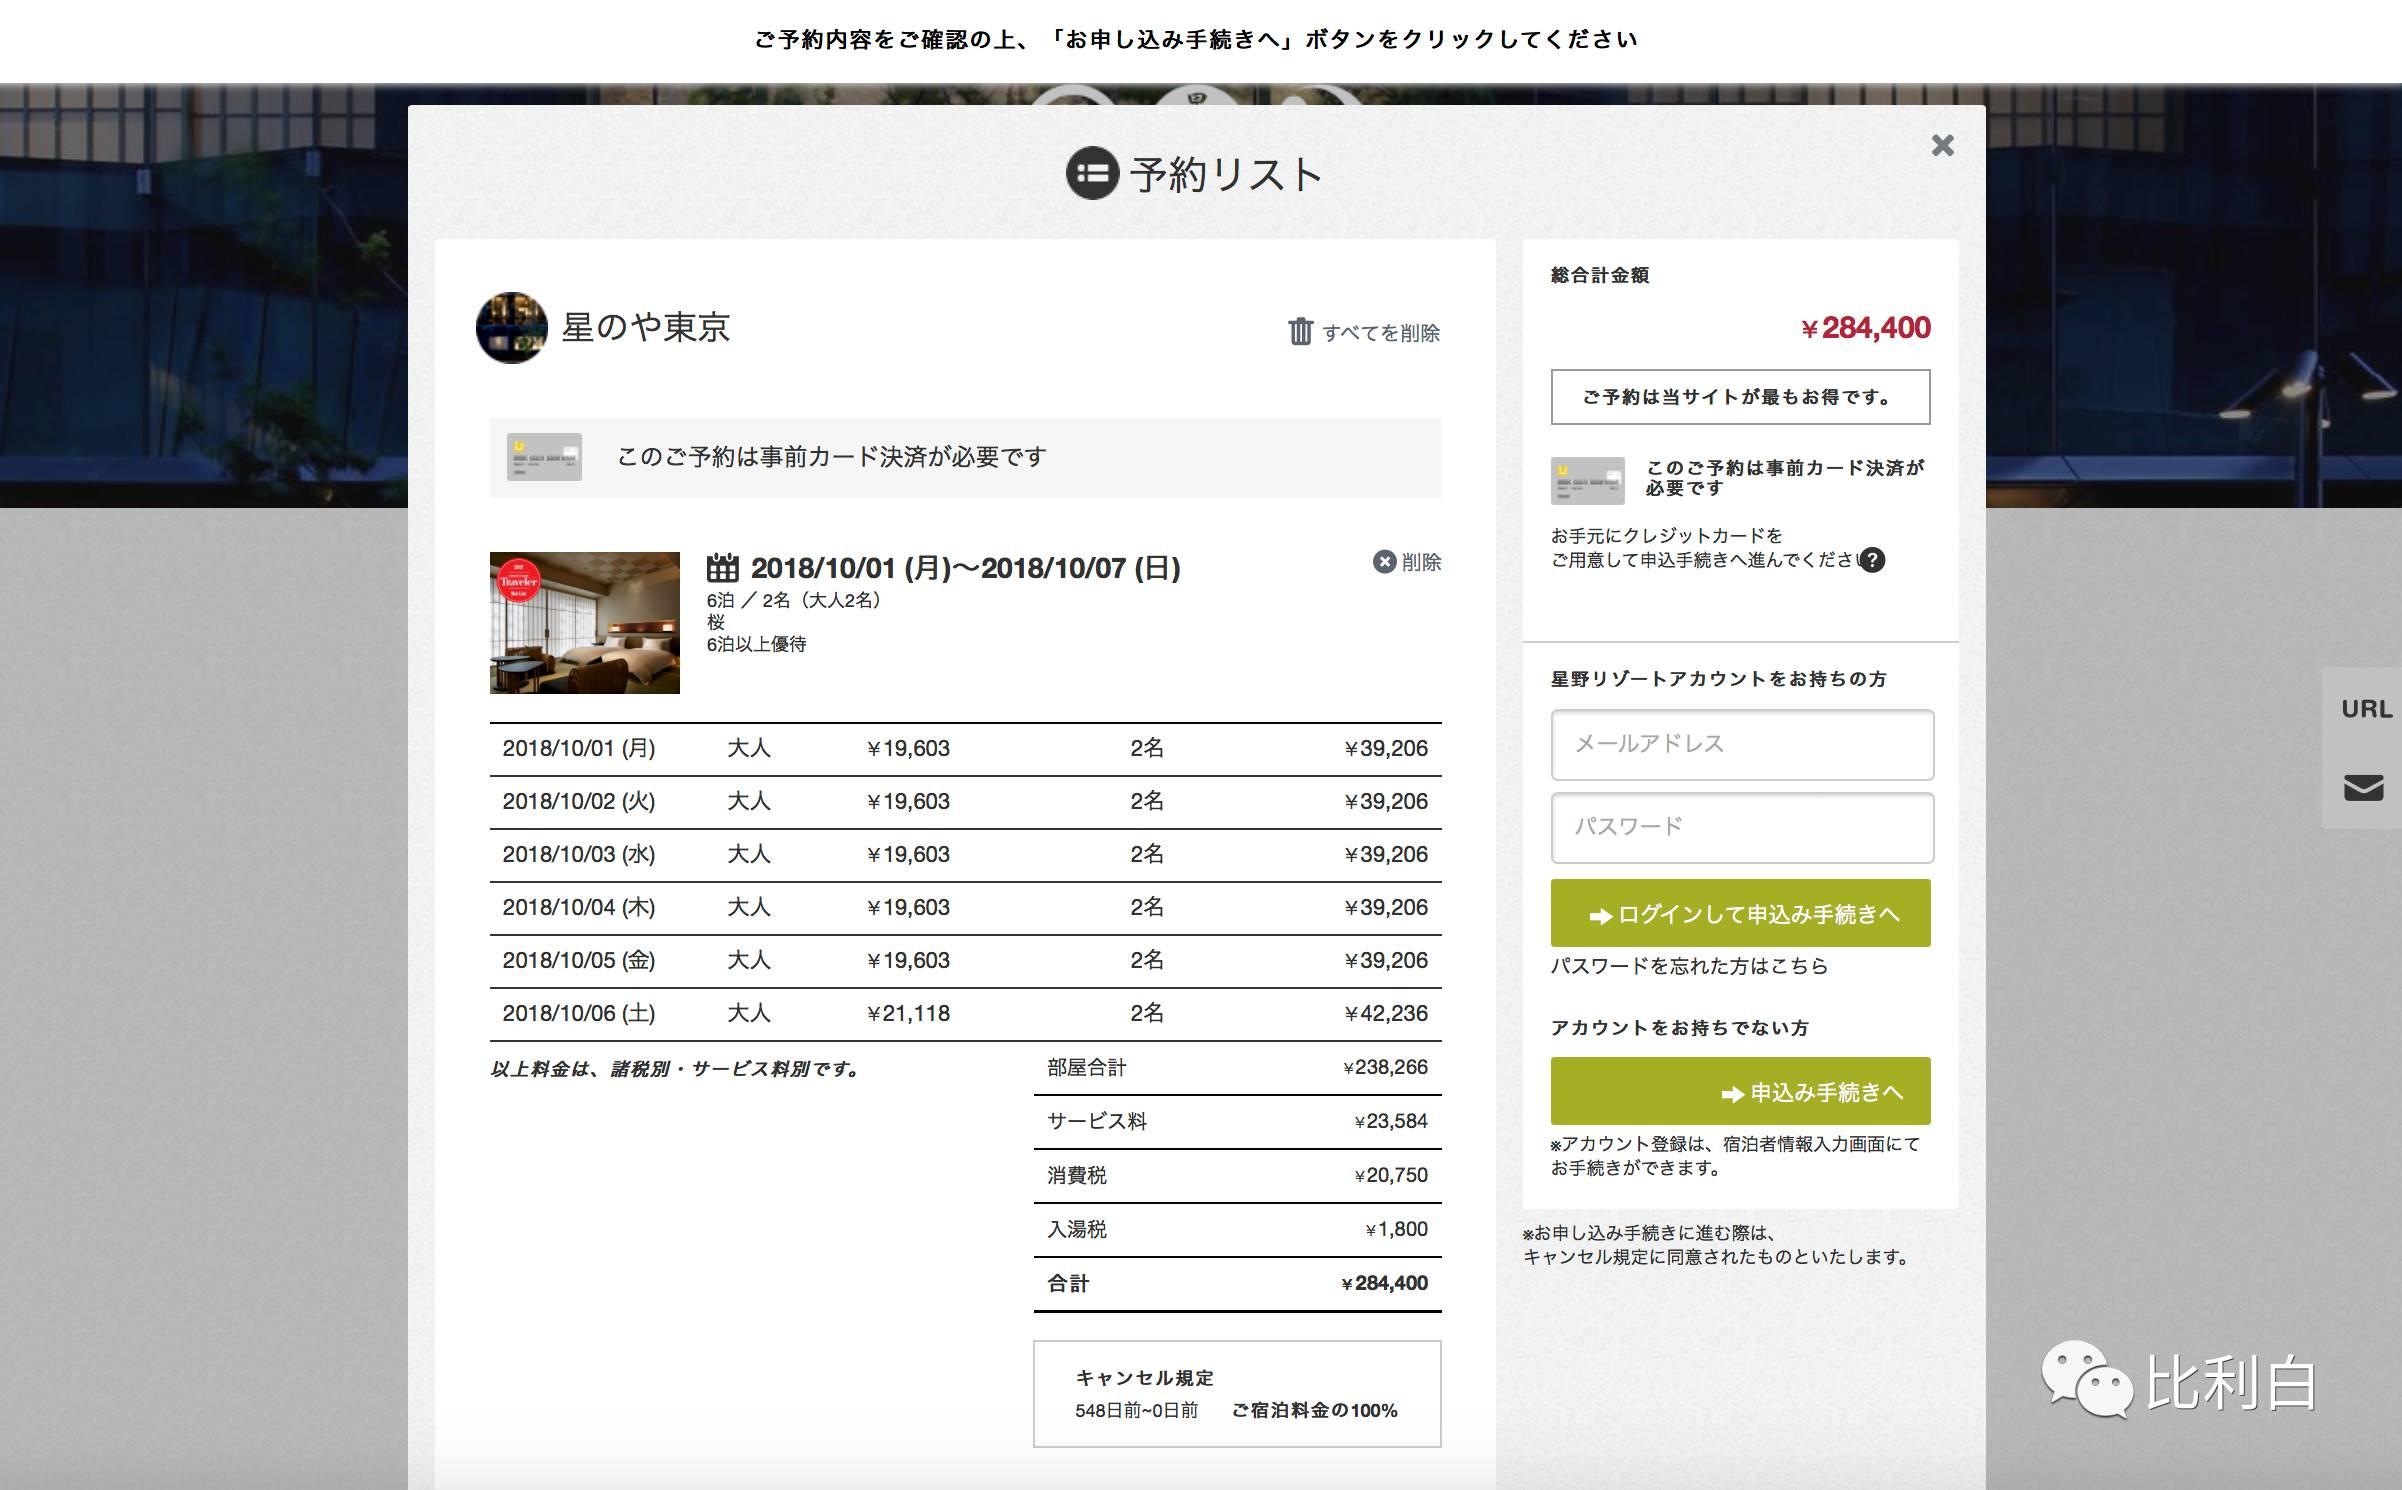Open パスワードを忘れた方はこちら link
The image size is (2402, 1490).
[1689, 966]
